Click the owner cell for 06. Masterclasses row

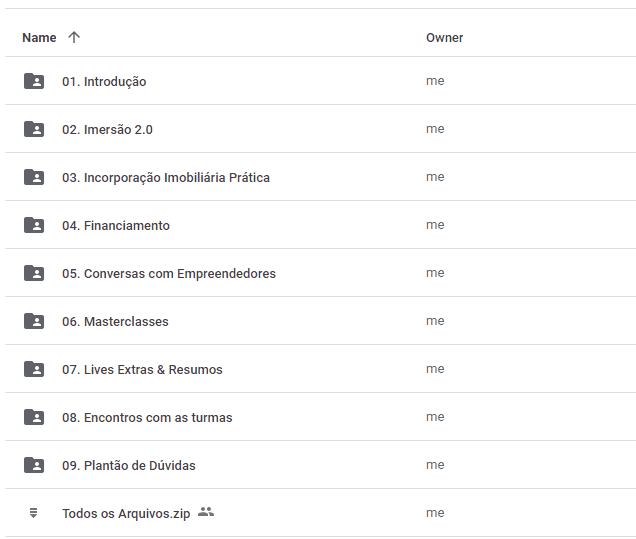tap(435, 321)
